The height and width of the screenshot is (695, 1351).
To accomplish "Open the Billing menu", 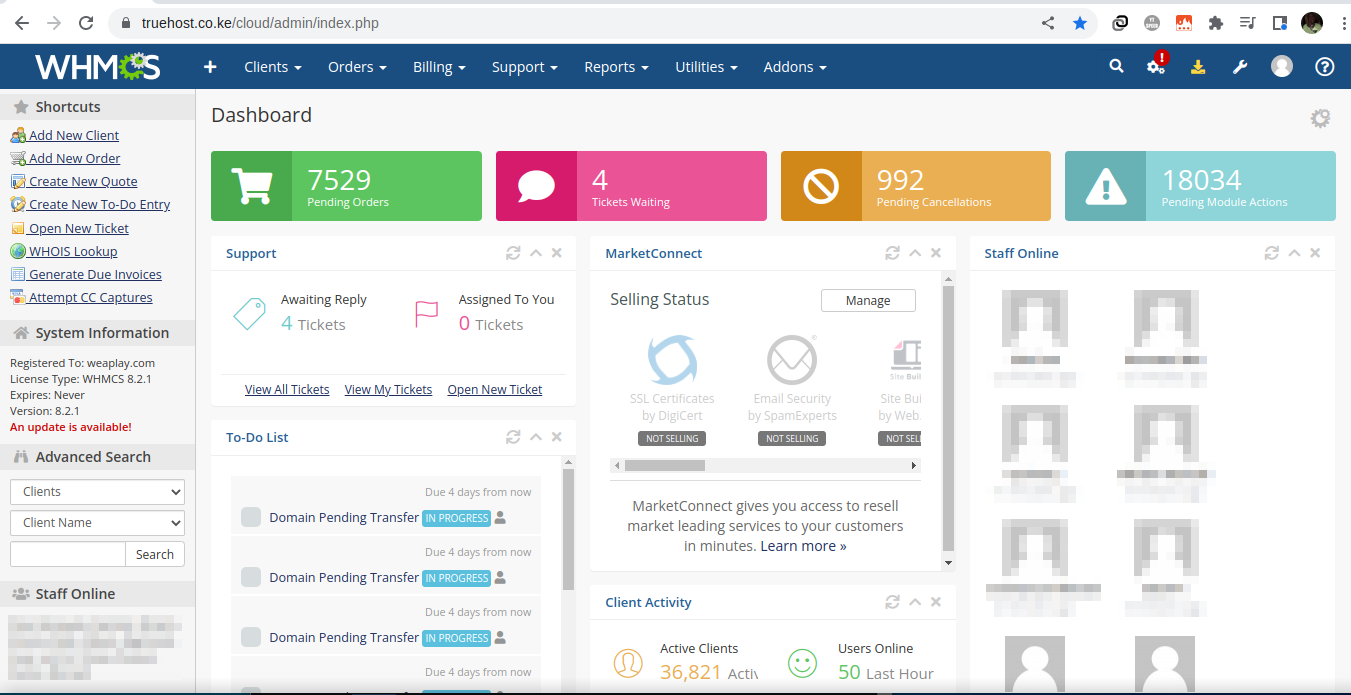I will [x=438, y=66].
